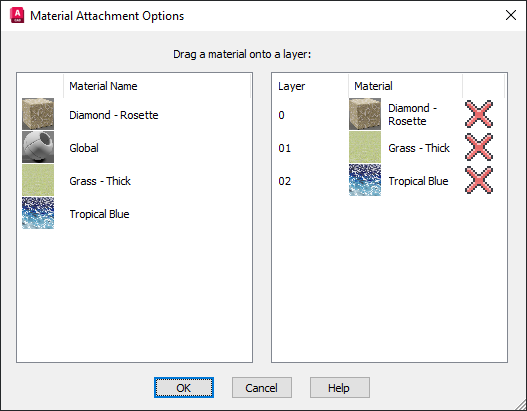
Task: Close the Material Attachment Options dialog
Action: 511,15
